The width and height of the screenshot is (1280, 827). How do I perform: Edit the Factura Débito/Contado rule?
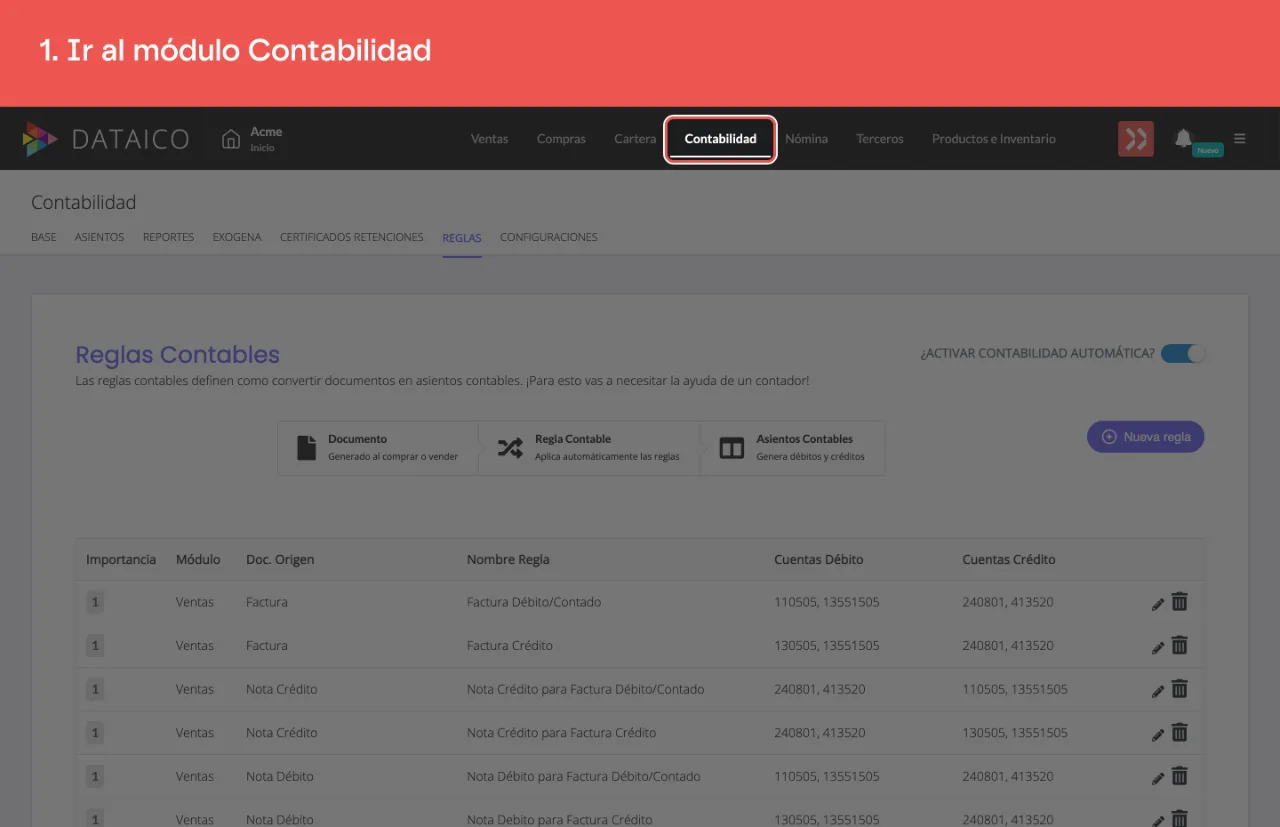(x=1158, y=603)
